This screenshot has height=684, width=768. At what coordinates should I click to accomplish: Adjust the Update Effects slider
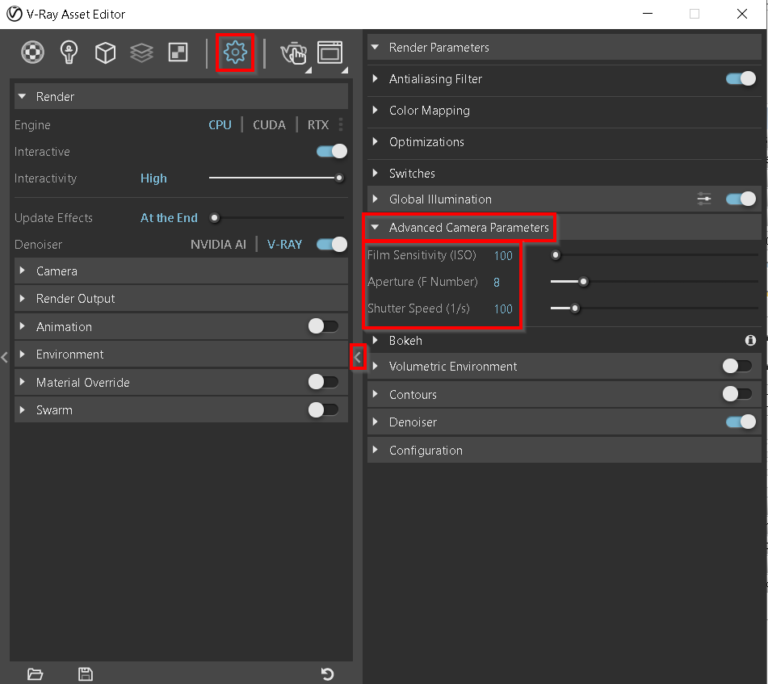pos(276,218)
